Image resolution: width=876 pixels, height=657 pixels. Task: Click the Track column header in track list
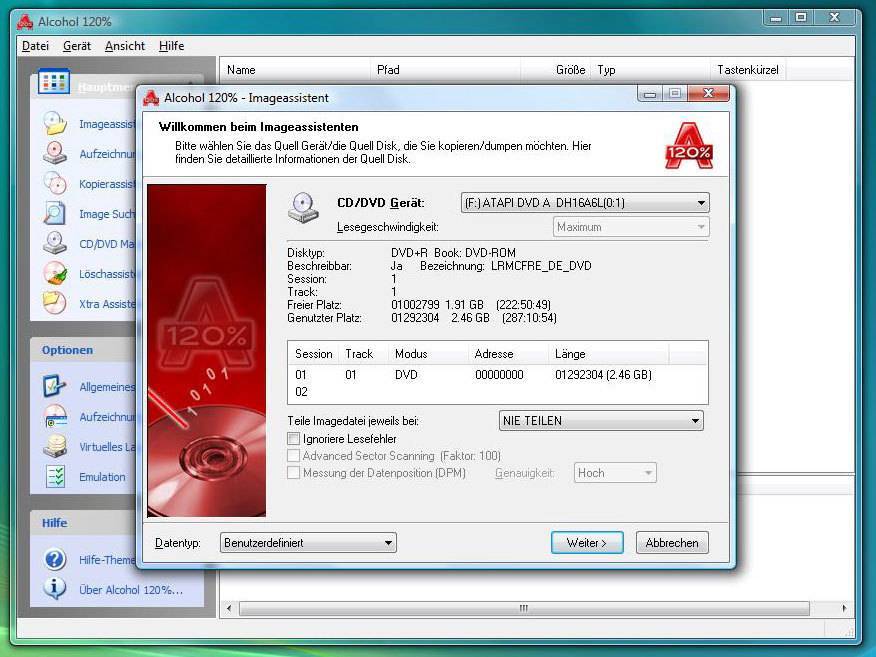[x=363, y=354]
